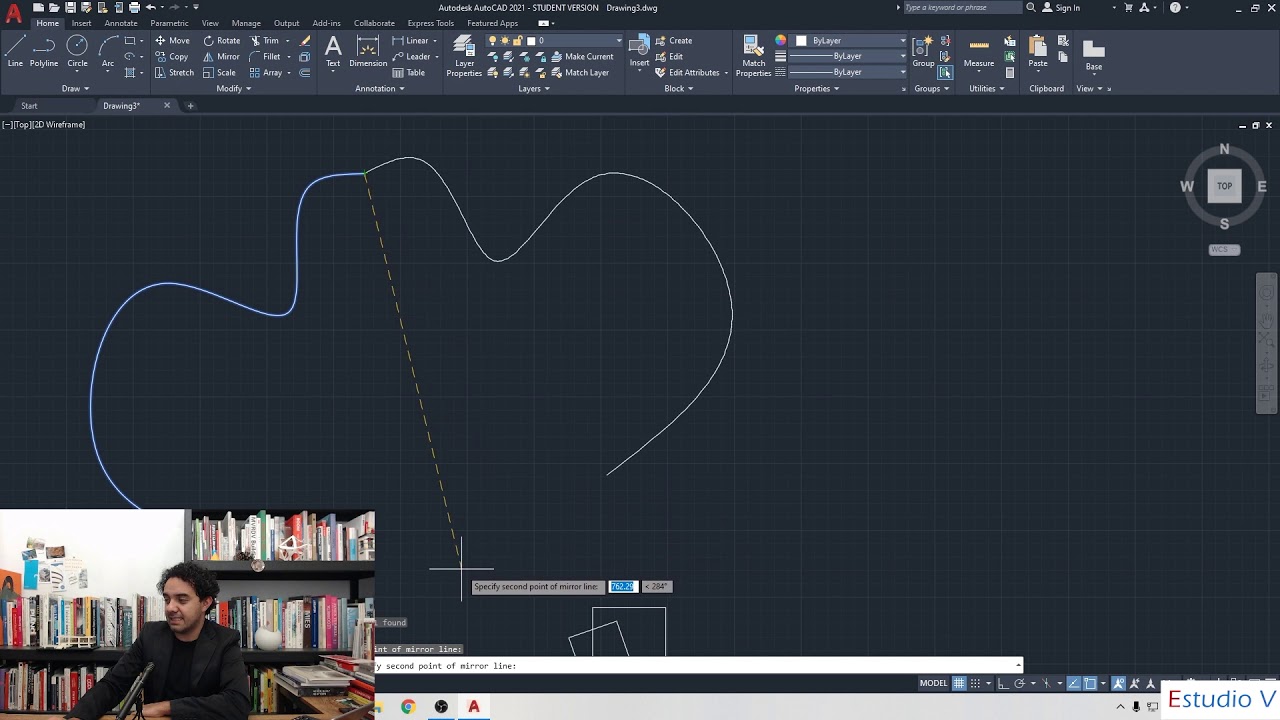Select the Polyline tool

coord(44,52)
